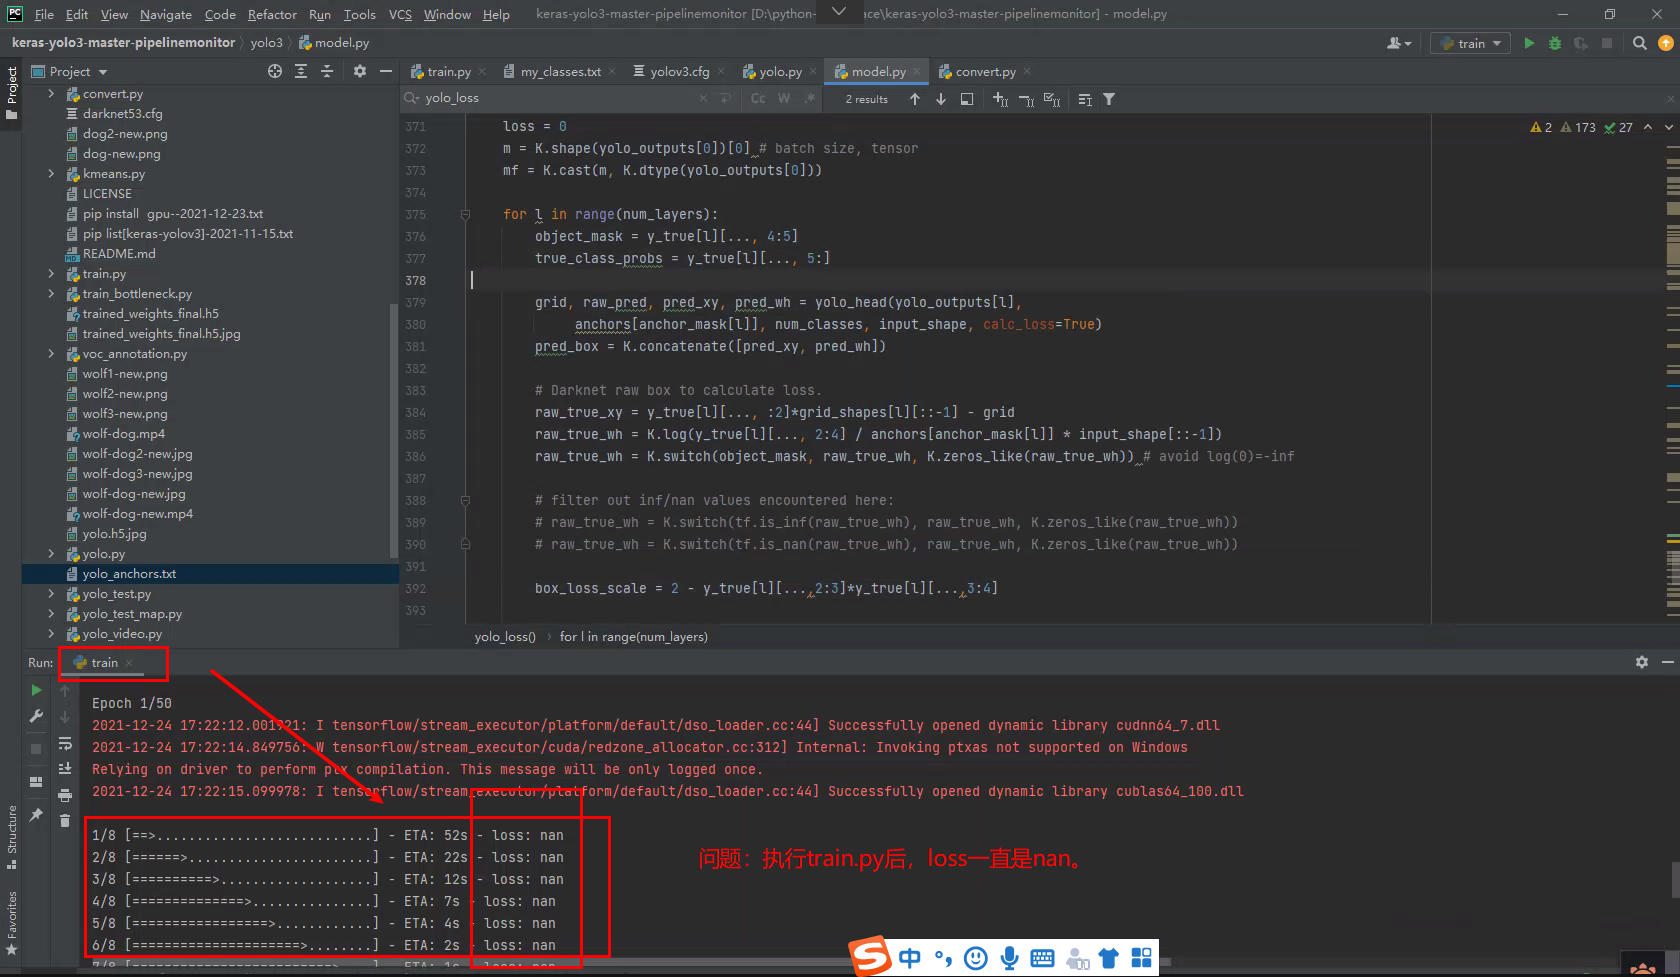Open Search Everywhere with the magnifier icon
Viewport: 1680px width, 977px height.
(1640, 43)
